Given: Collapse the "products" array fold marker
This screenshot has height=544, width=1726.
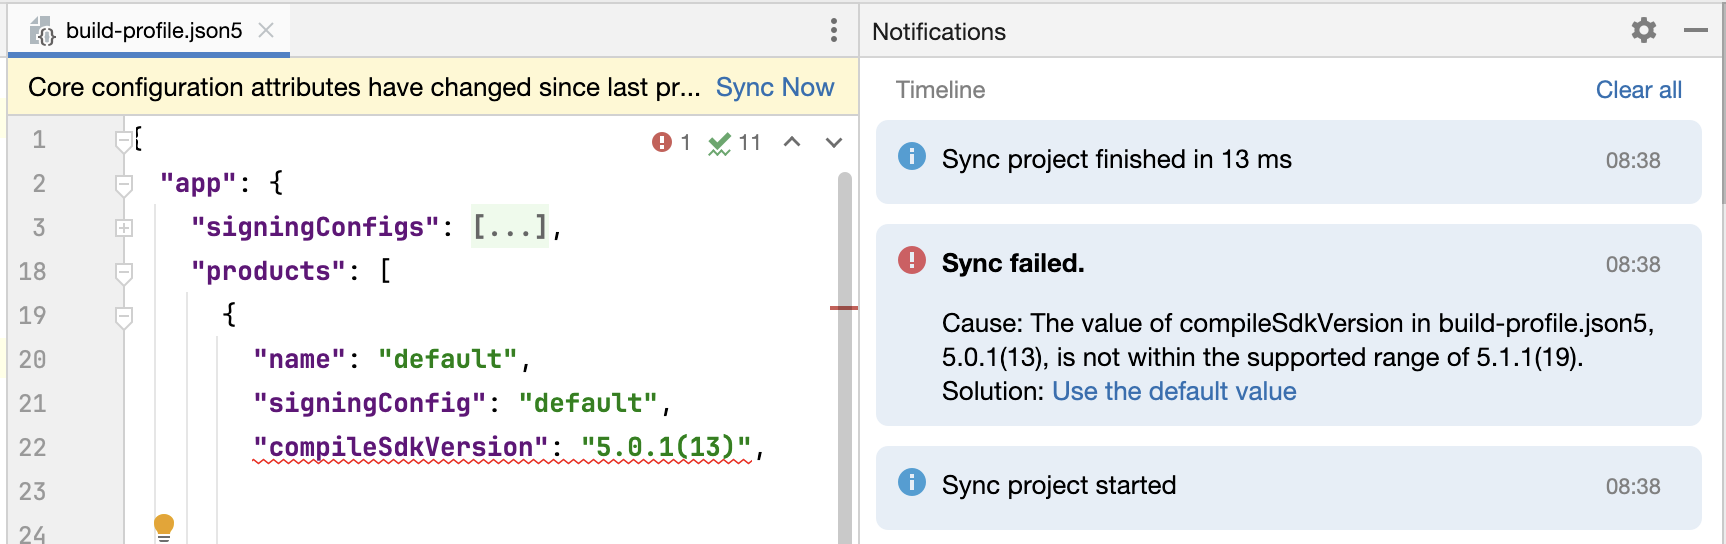Looking at the screenshot, I should 124,272.
